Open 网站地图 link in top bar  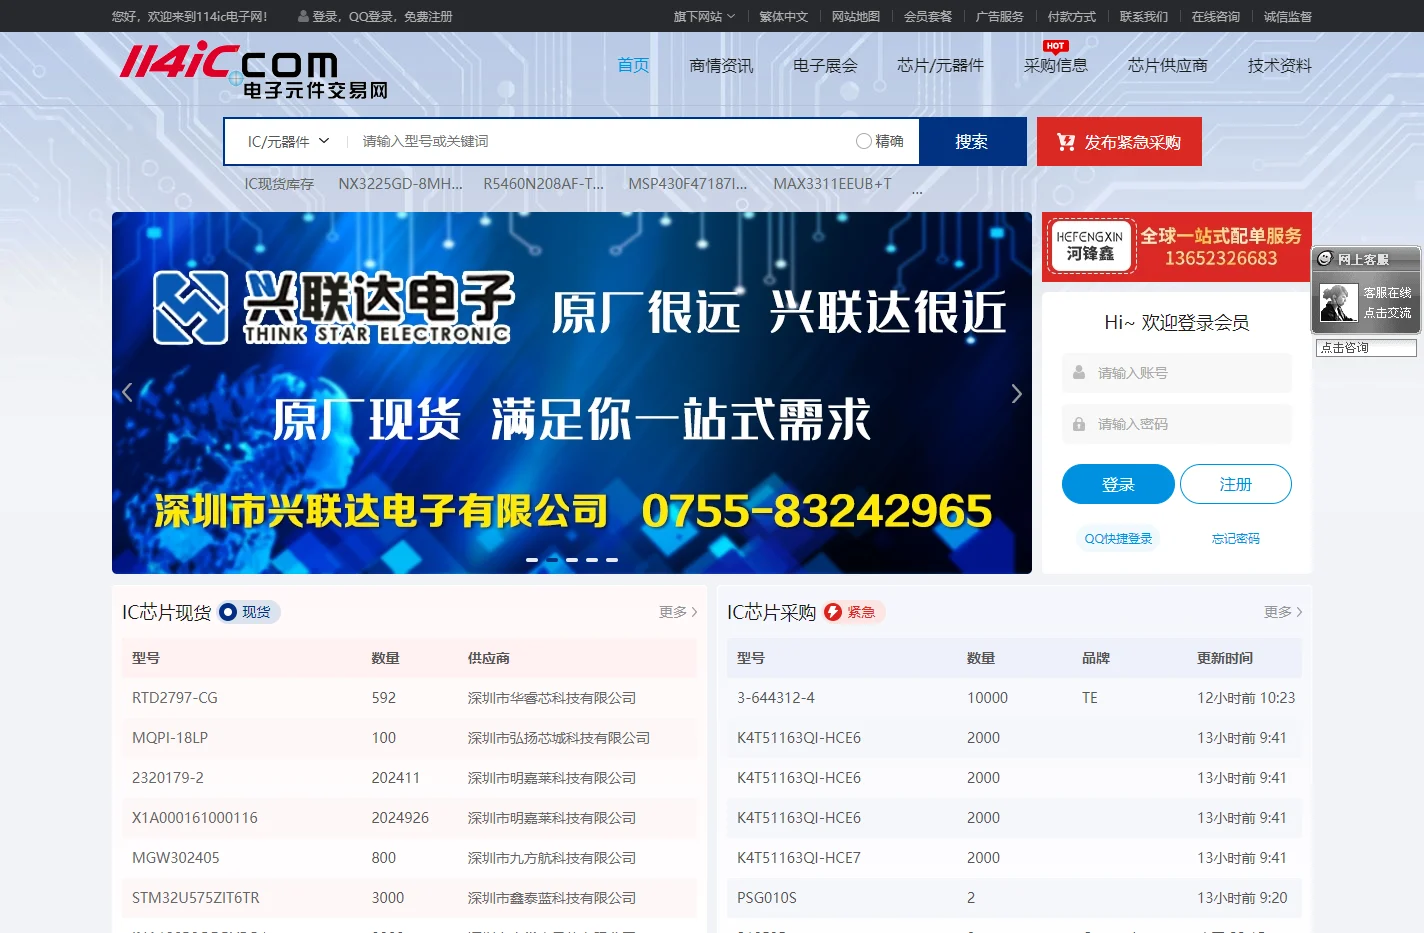point(856,17)
